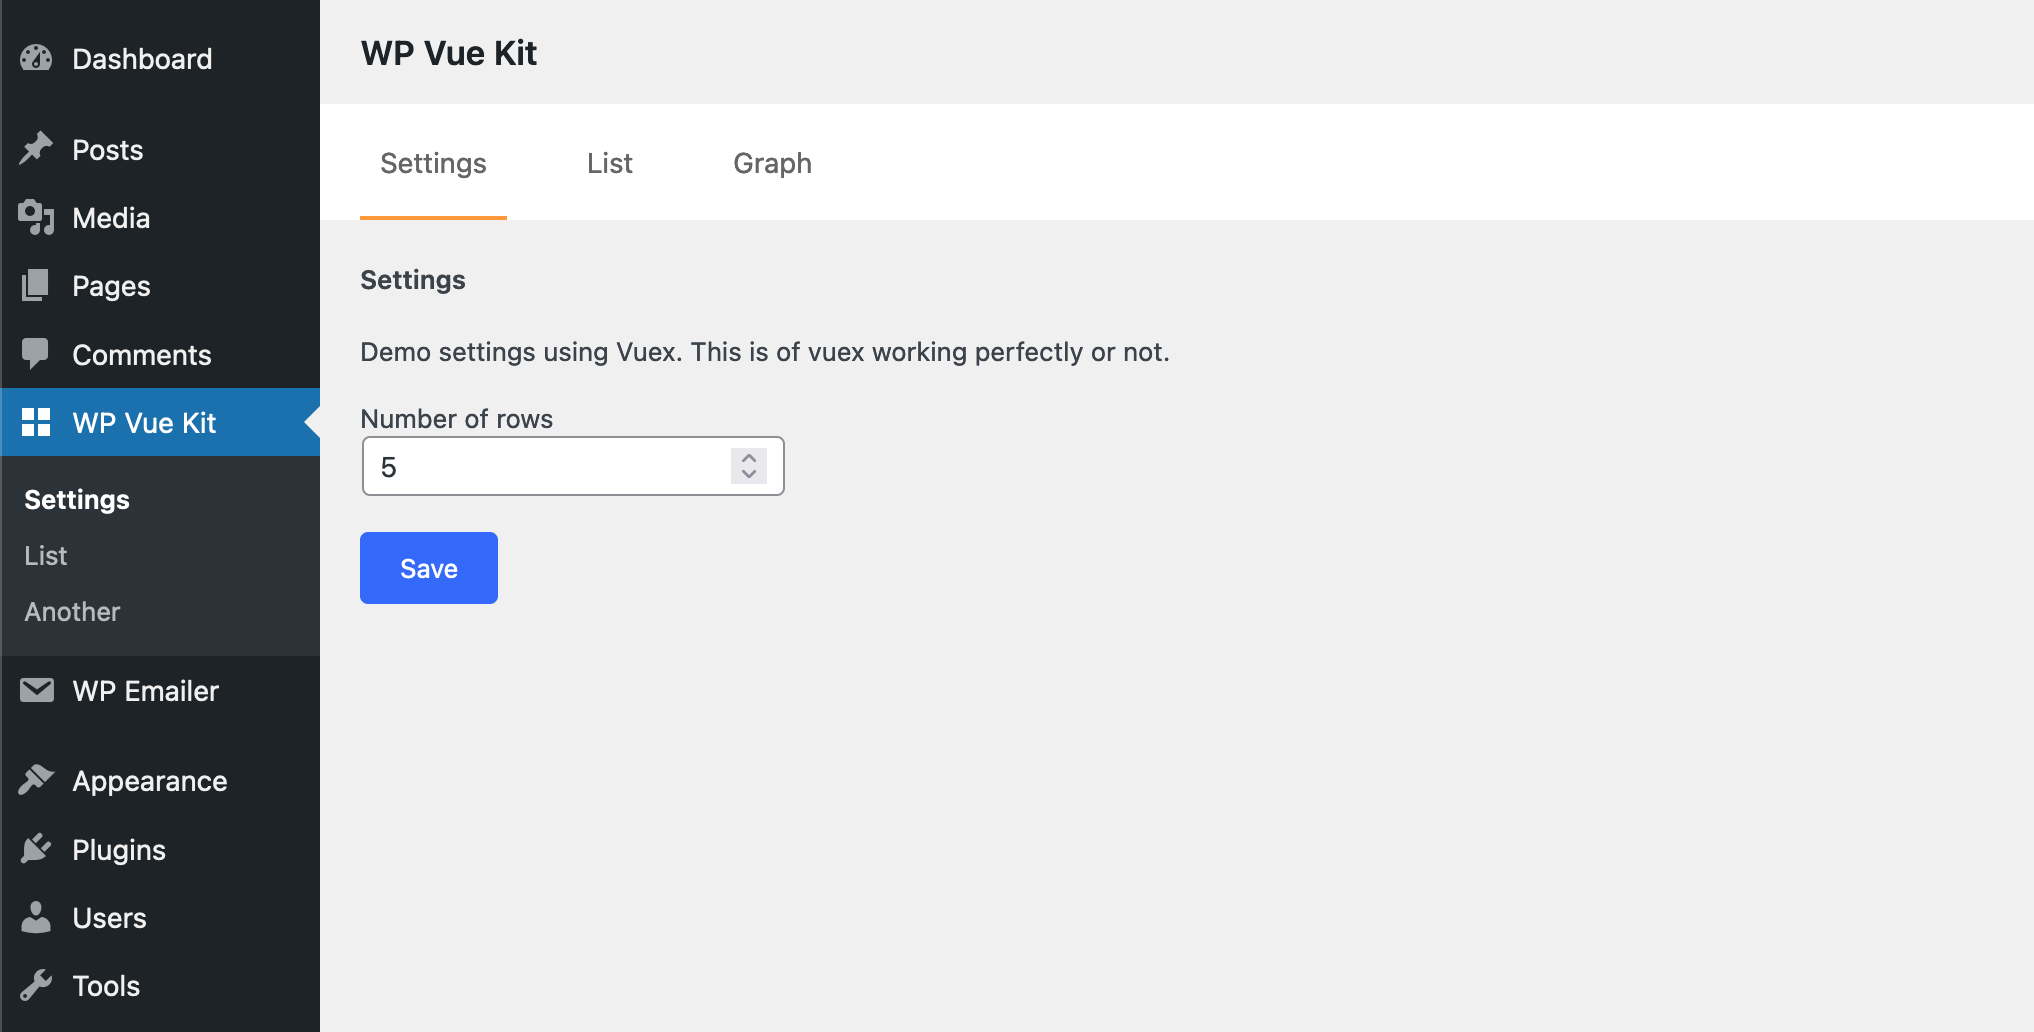Click the Settings section heading

pos(413,280)
